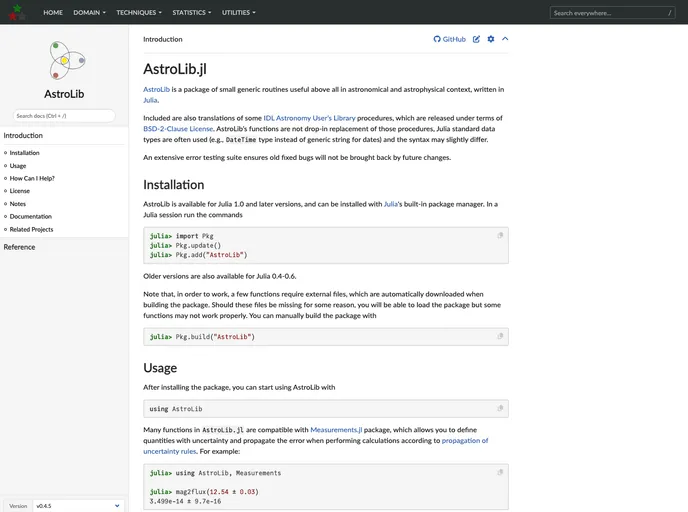The width and height of the screenshot is (688, 512).
Task: Copy the mag2flux example code block
Action: pos(500,472)
